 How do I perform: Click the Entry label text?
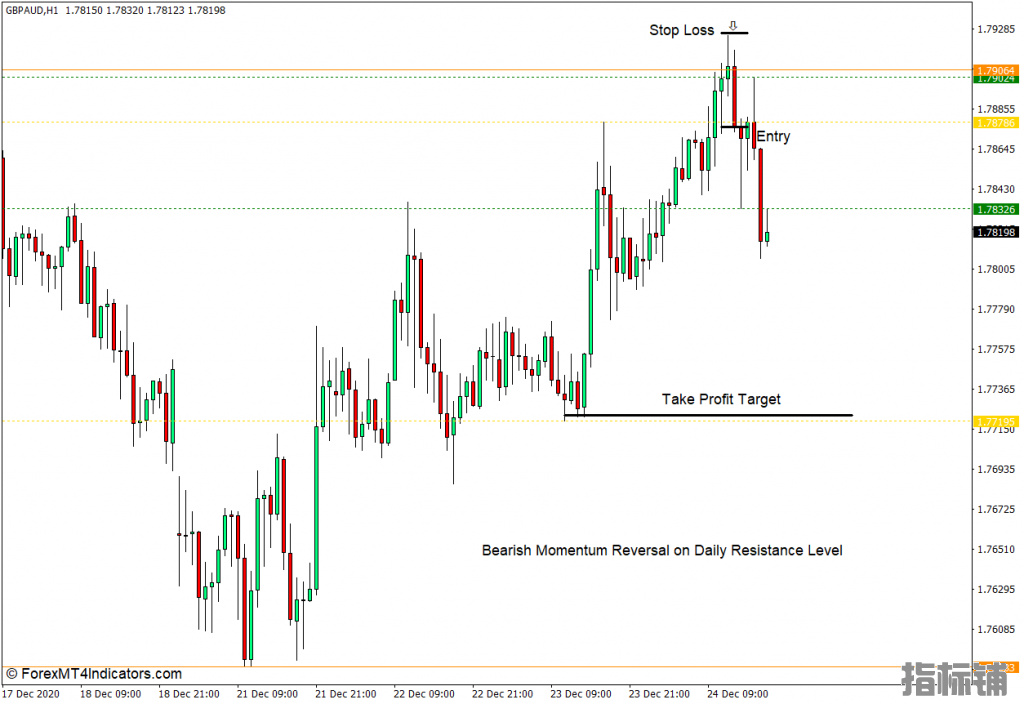coord(773,136)
